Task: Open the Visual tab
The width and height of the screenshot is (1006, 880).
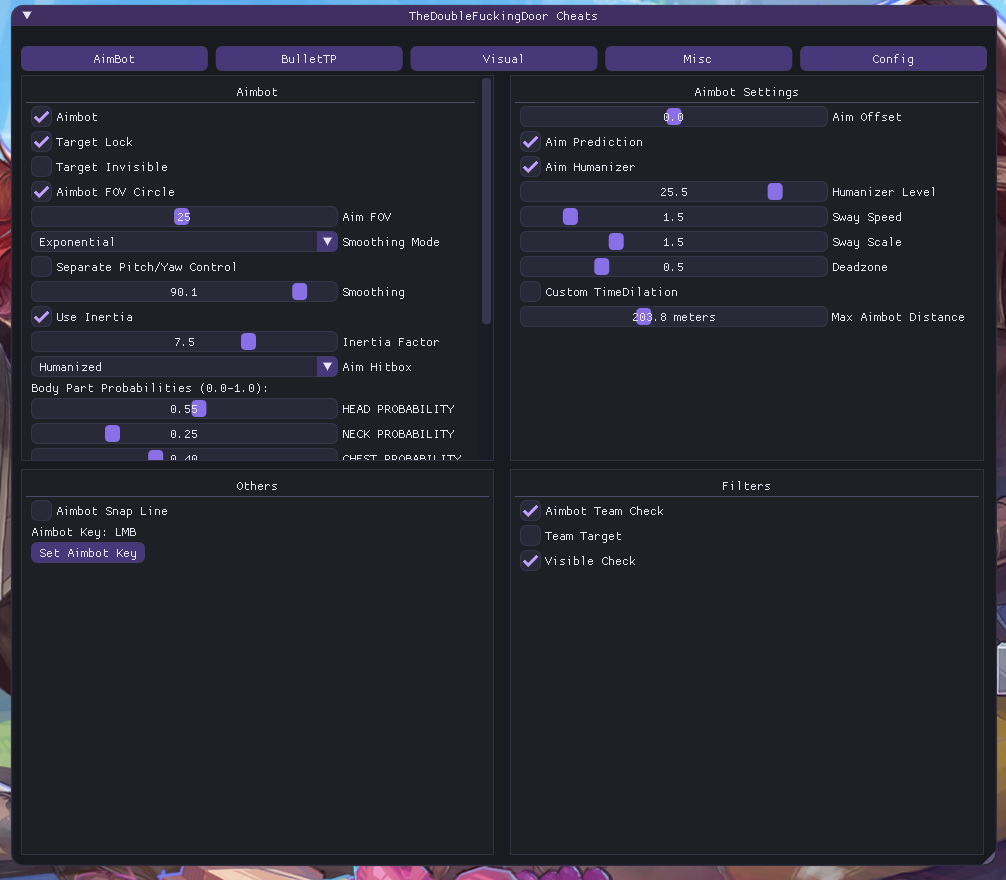Action: click(503, 59)
